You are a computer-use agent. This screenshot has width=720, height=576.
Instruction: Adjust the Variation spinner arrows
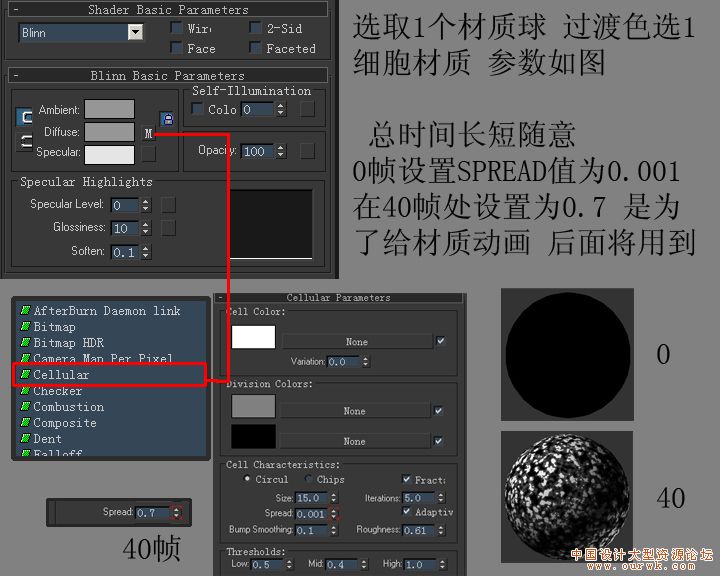coord(366,361)
